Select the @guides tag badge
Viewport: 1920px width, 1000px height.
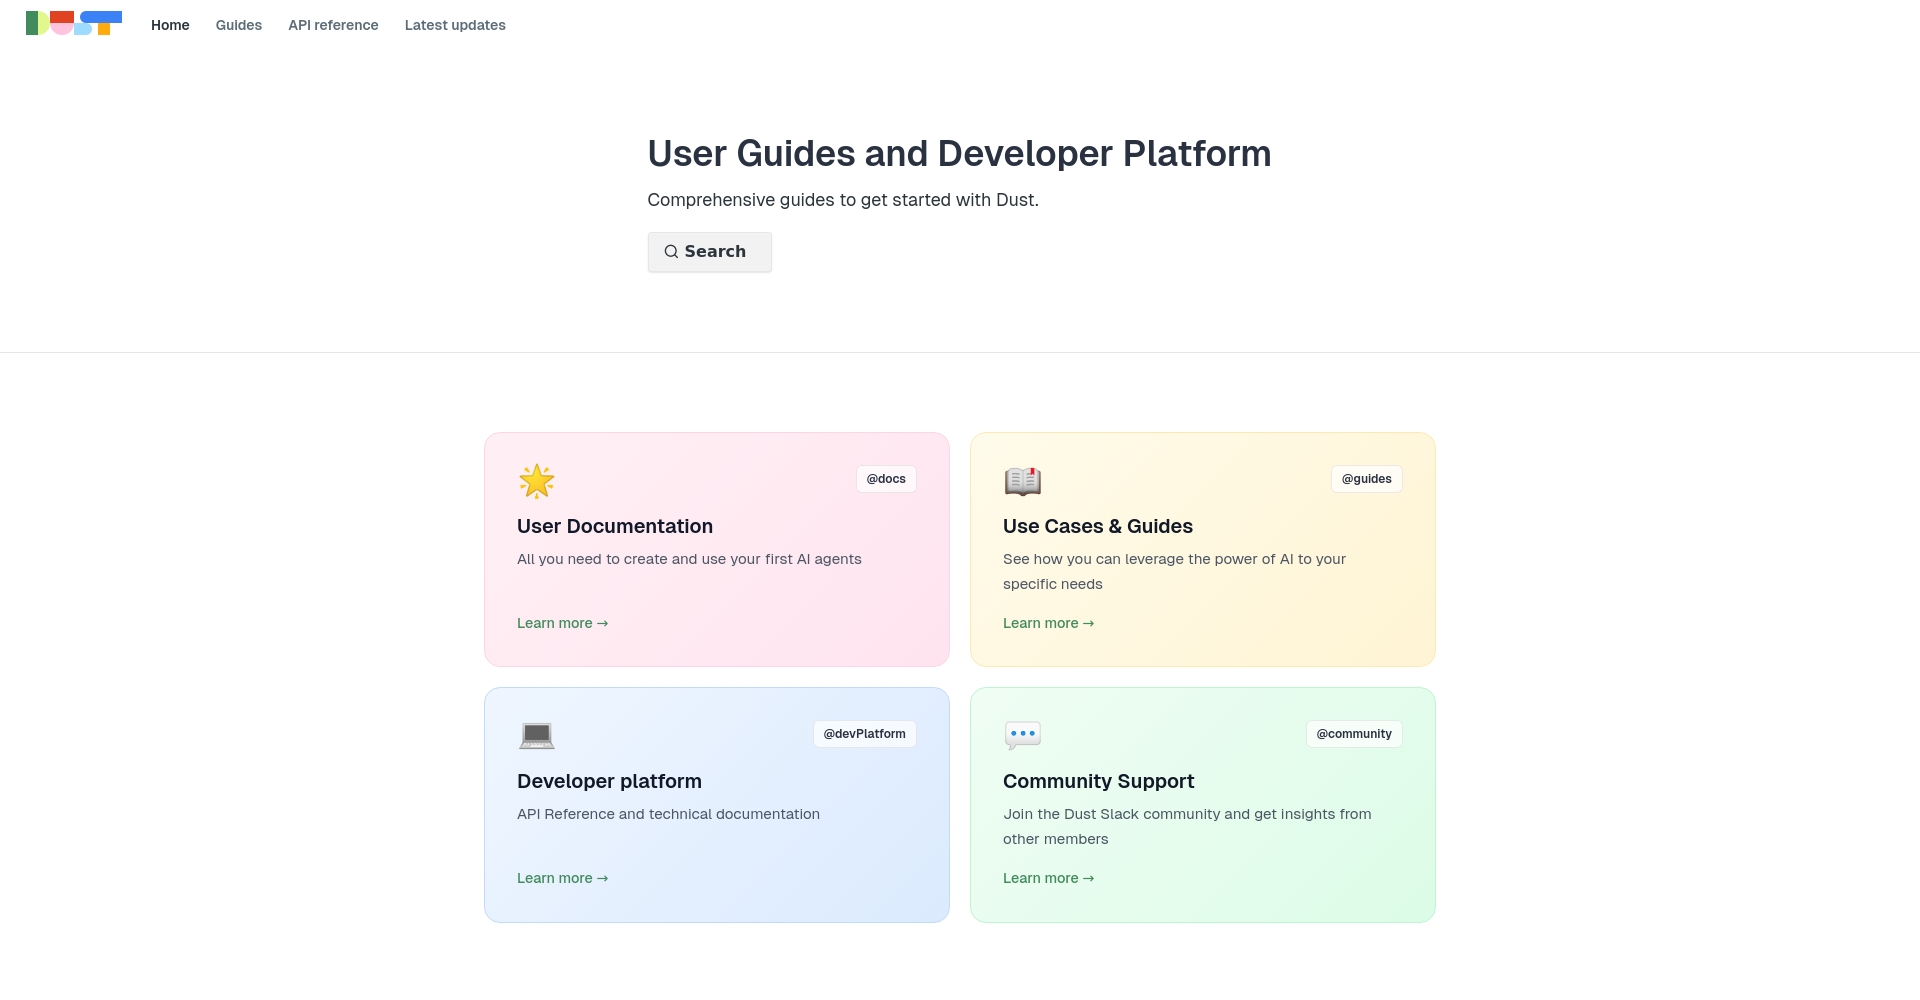[1366, 479]
